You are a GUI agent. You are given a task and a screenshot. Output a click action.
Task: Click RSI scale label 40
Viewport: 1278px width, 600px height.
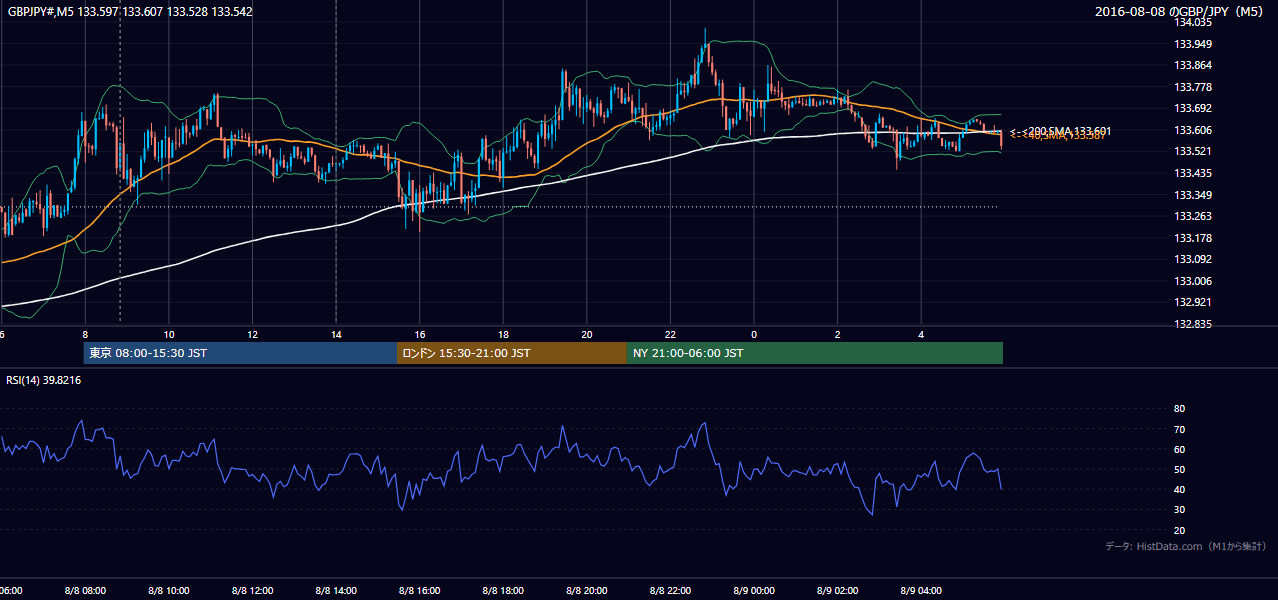pyautogui.click(x=1179, y=489)
